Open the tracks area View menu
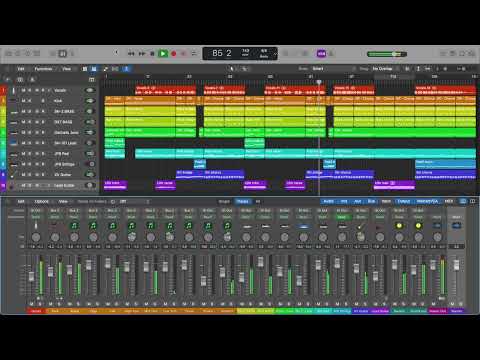 (x=67, y=69)
